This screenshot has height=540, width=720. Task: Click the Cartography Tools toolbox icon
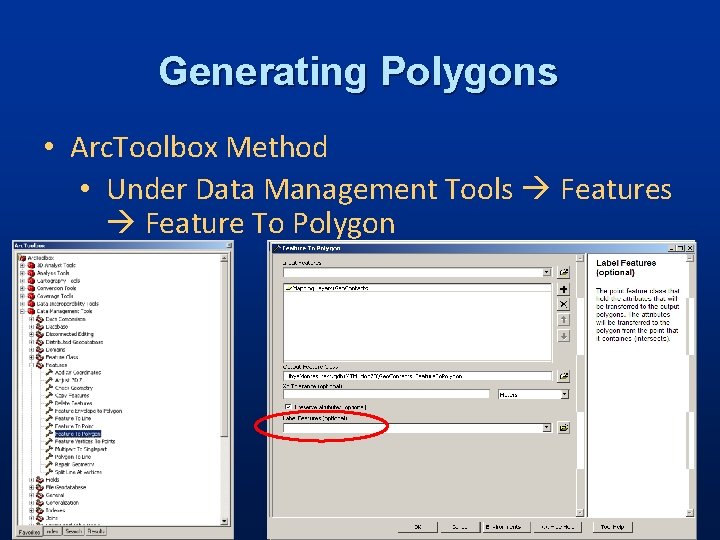click(31, 281)
